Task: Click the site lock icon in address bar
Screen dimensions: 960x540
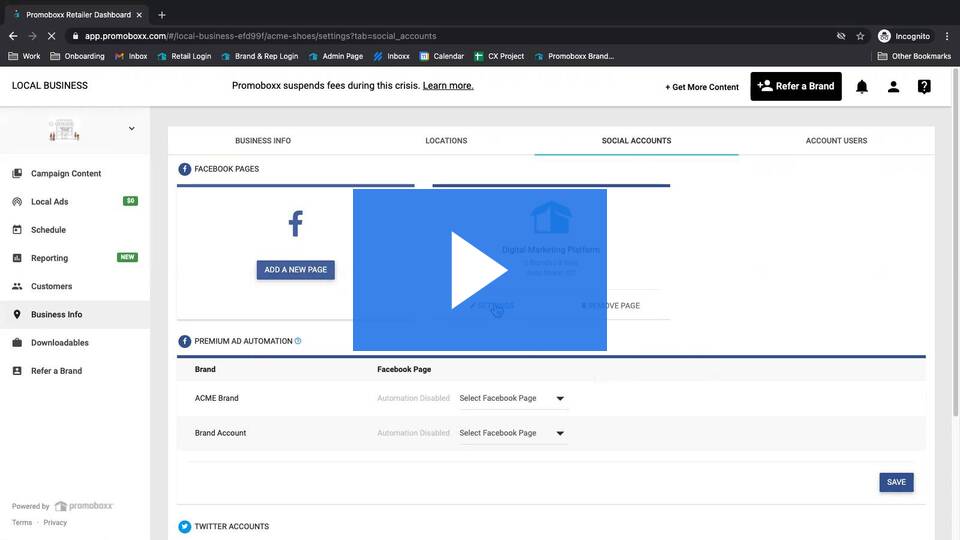Action: [75, 36]
